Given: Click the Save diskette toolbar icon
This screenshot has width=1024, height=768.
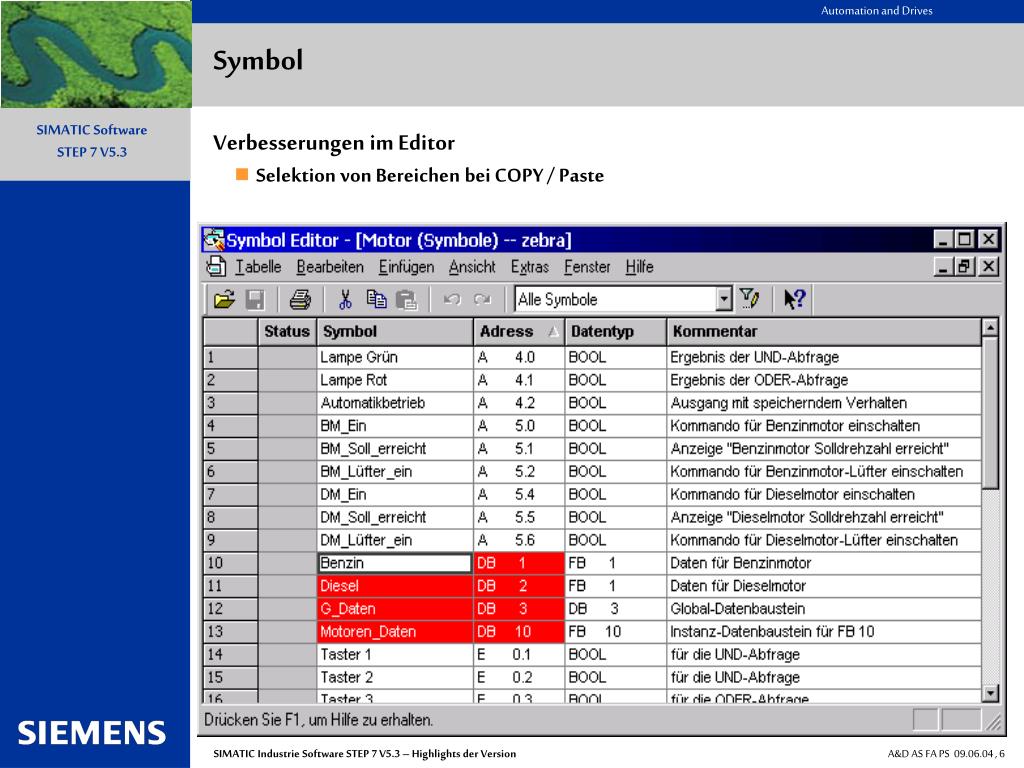Looking at the screenshot, I should 255,300.
